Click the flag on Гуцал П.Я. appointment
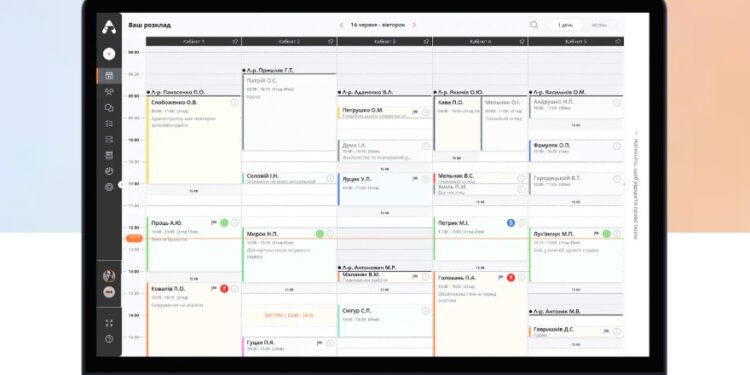This screenshot has width=750, height=375. (x=319, y=343)
